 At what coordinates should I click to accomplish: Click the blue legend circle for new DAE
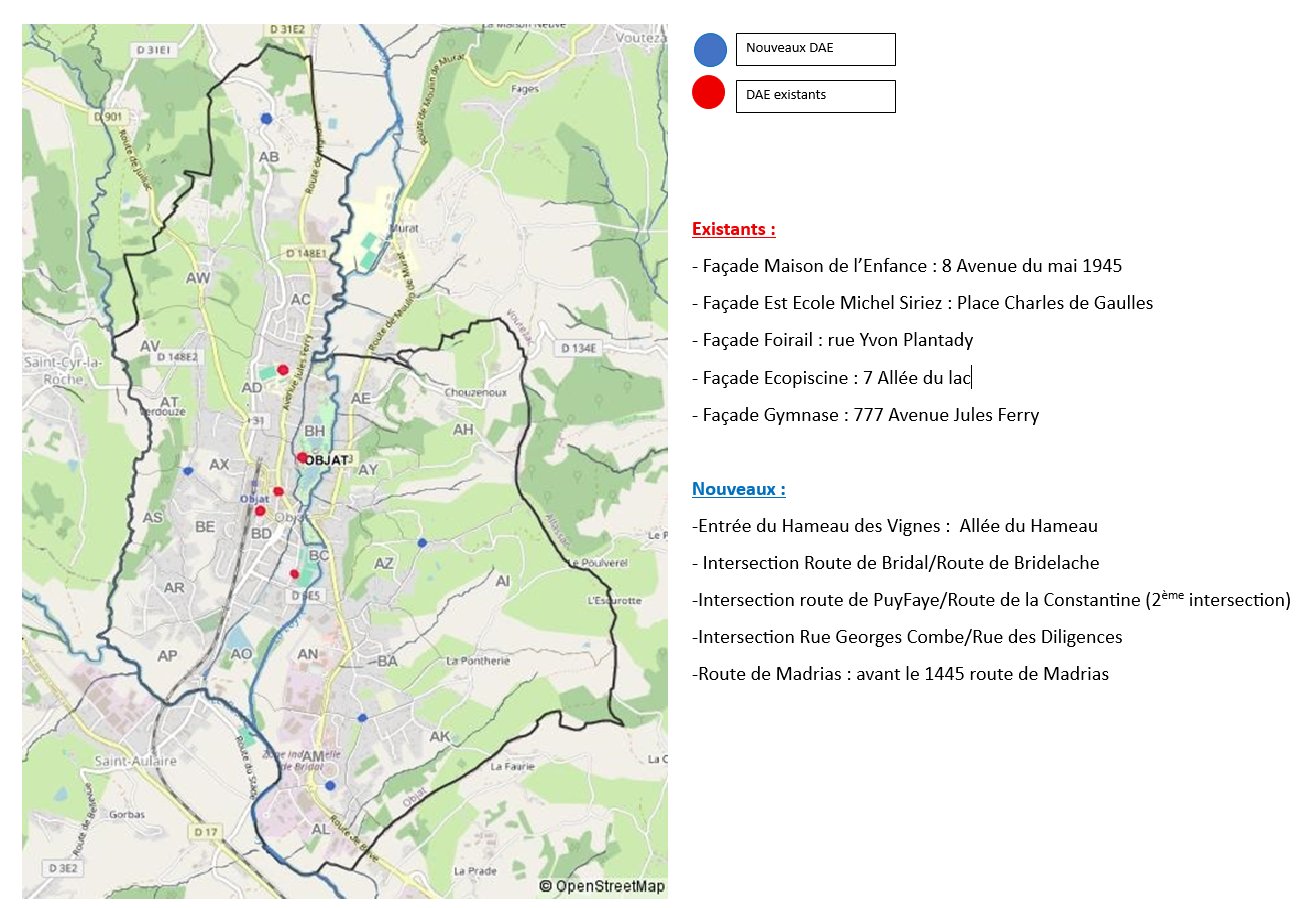(709, 50)
